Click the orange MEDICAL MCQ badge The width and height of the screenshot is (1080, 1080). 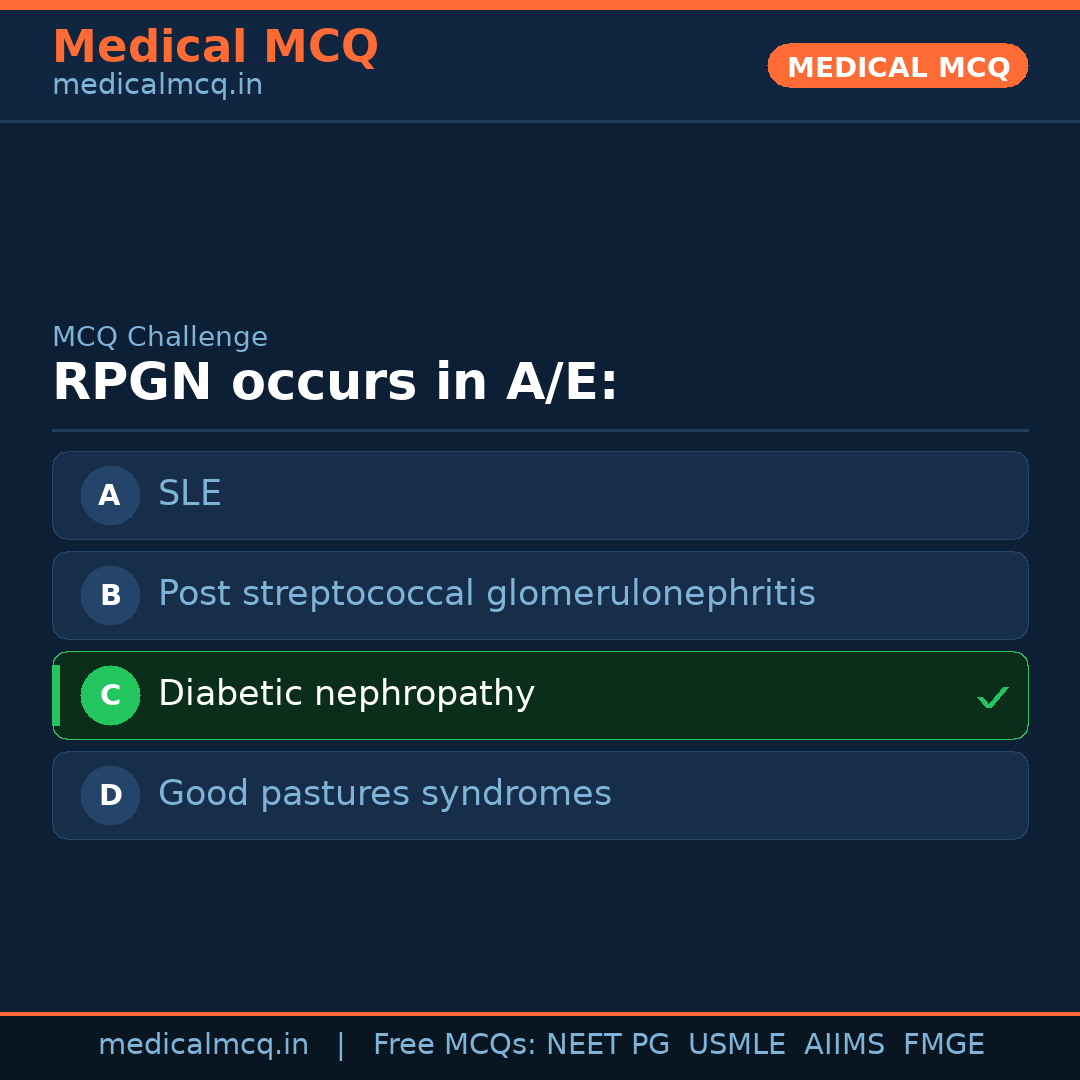897,66
